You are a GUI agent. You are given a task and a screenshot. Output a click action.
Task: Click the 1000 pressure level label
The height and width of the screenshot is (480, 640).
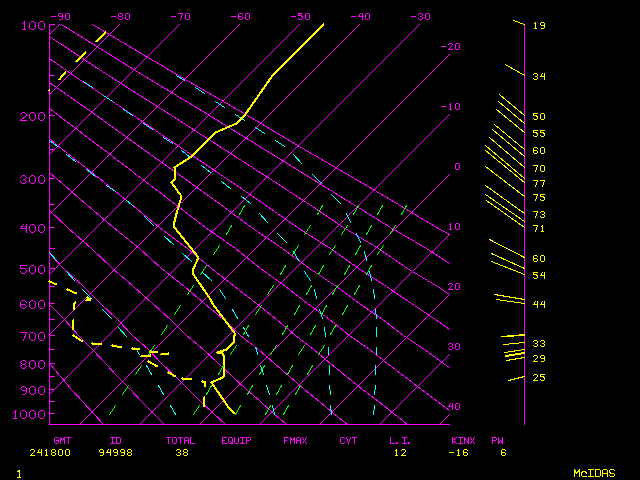33,414
